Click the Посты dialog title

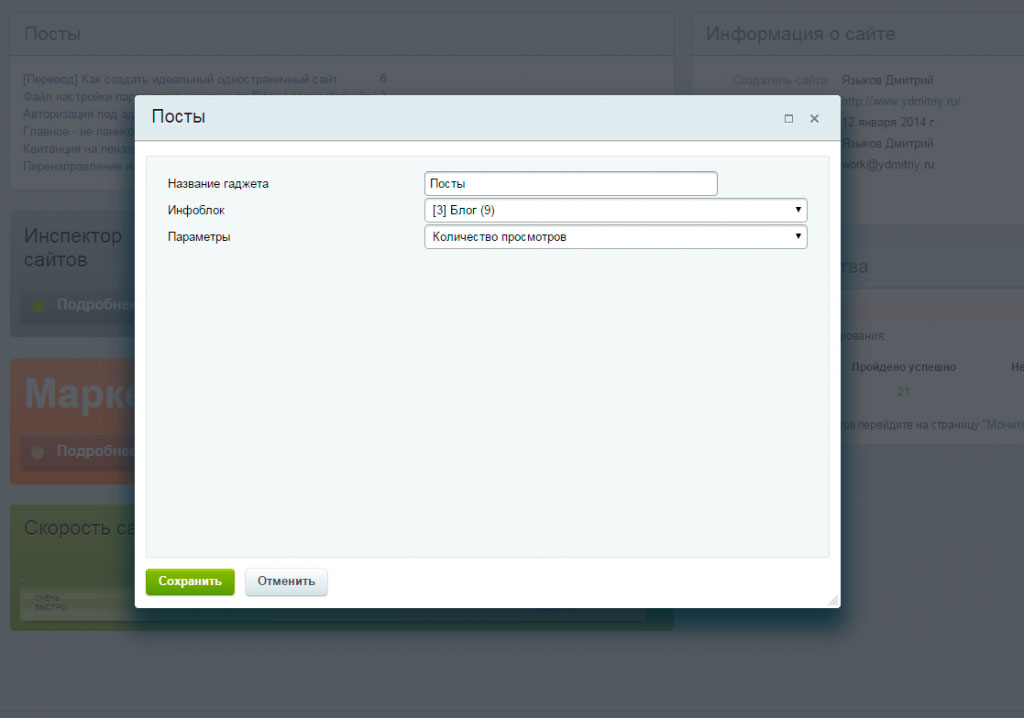(178, 116)
